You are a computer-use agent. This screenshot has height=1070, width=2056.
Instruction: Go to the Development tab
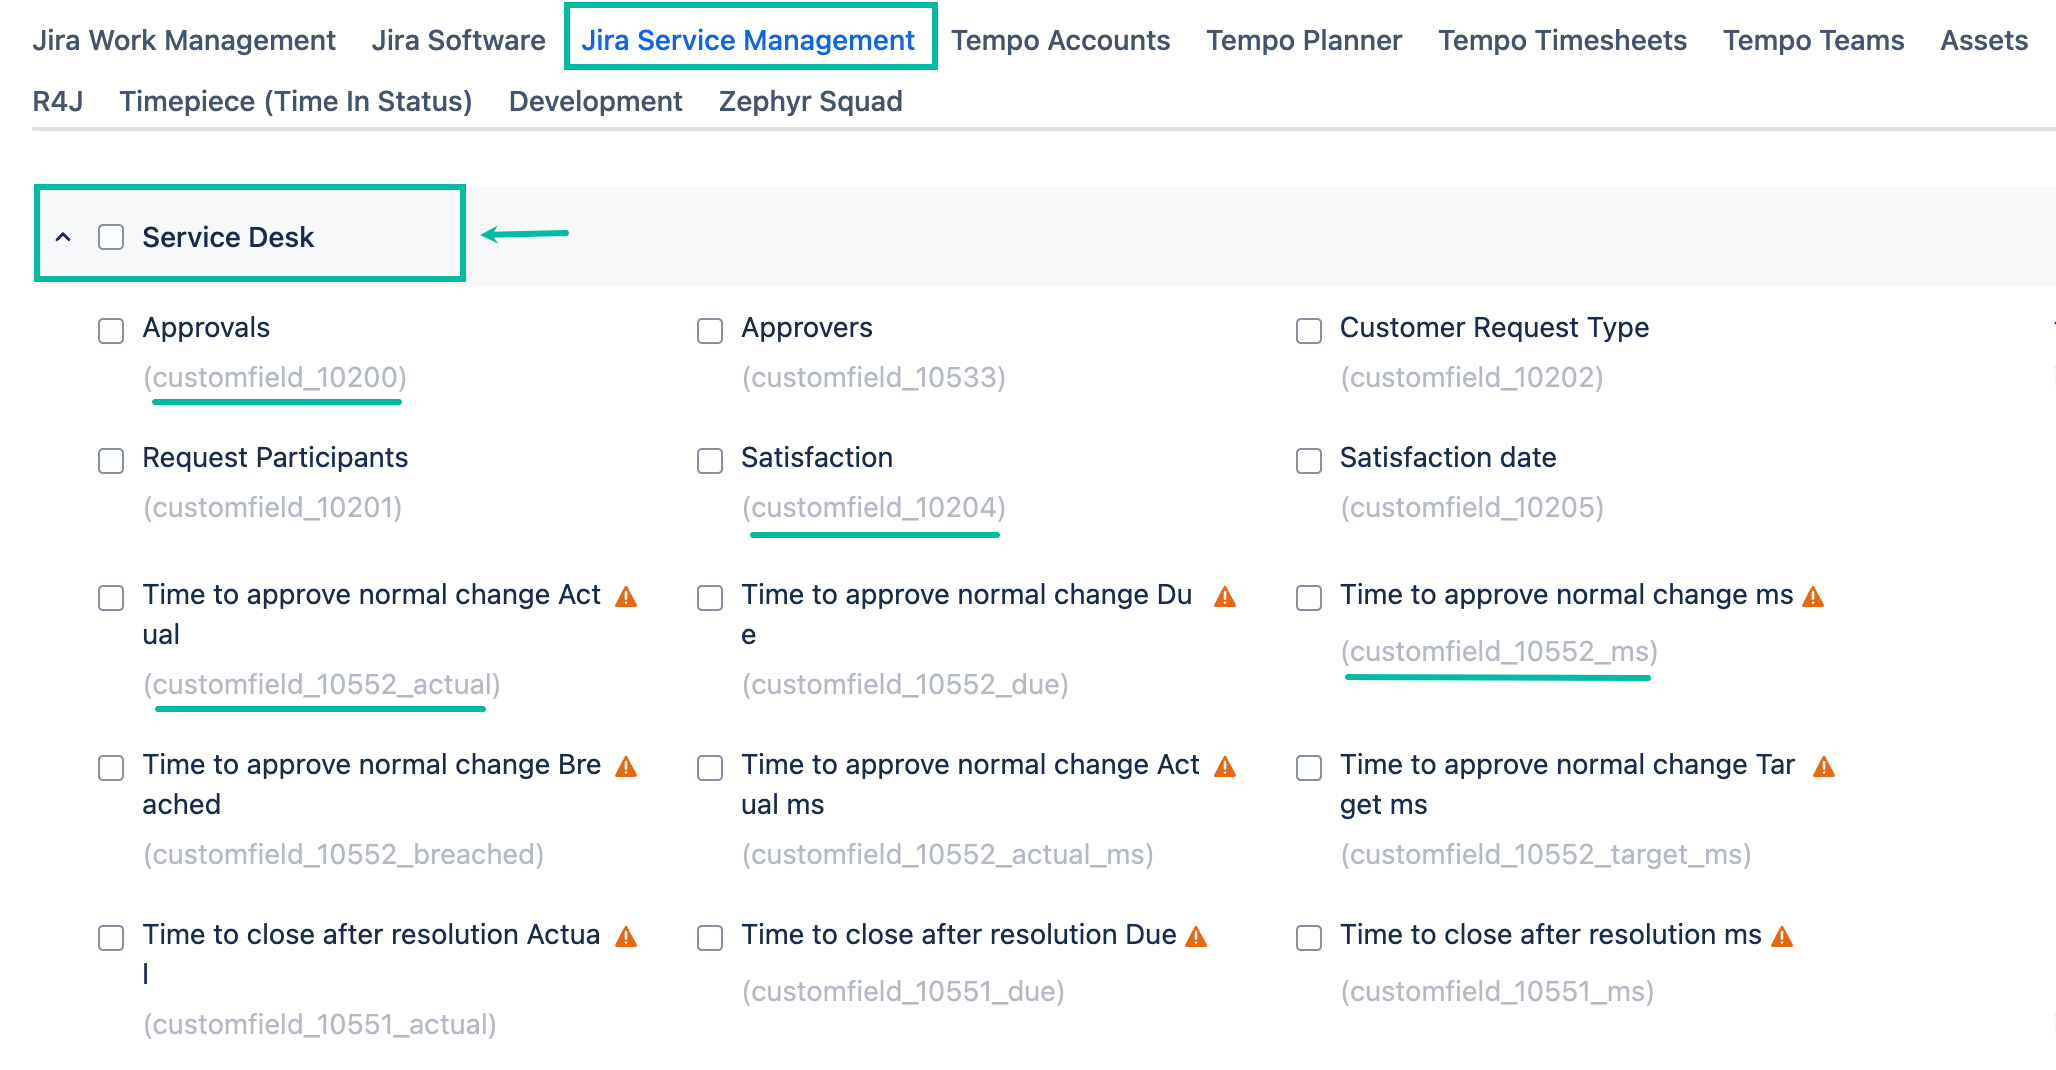pyautogui.click(x=596, y=101)
